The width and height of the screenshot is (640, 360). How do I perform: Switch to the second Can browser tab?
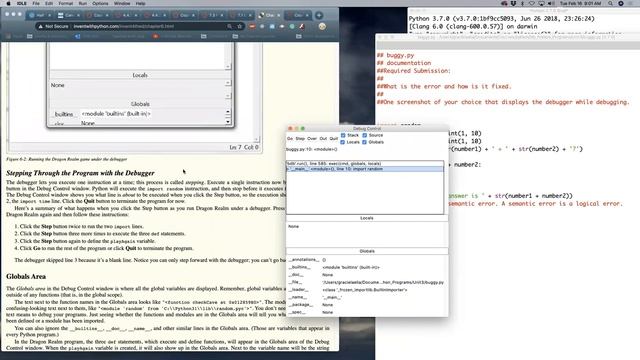[x=68, y=16]
